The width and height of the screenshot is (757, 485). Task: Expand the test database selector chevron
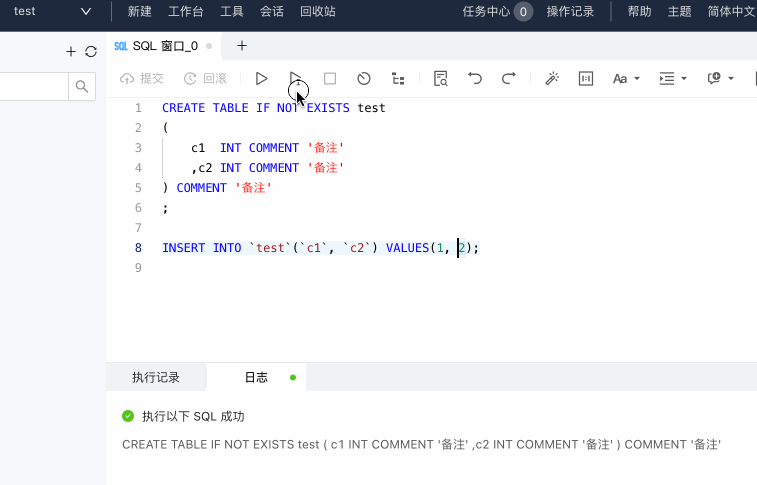[85, 11]
